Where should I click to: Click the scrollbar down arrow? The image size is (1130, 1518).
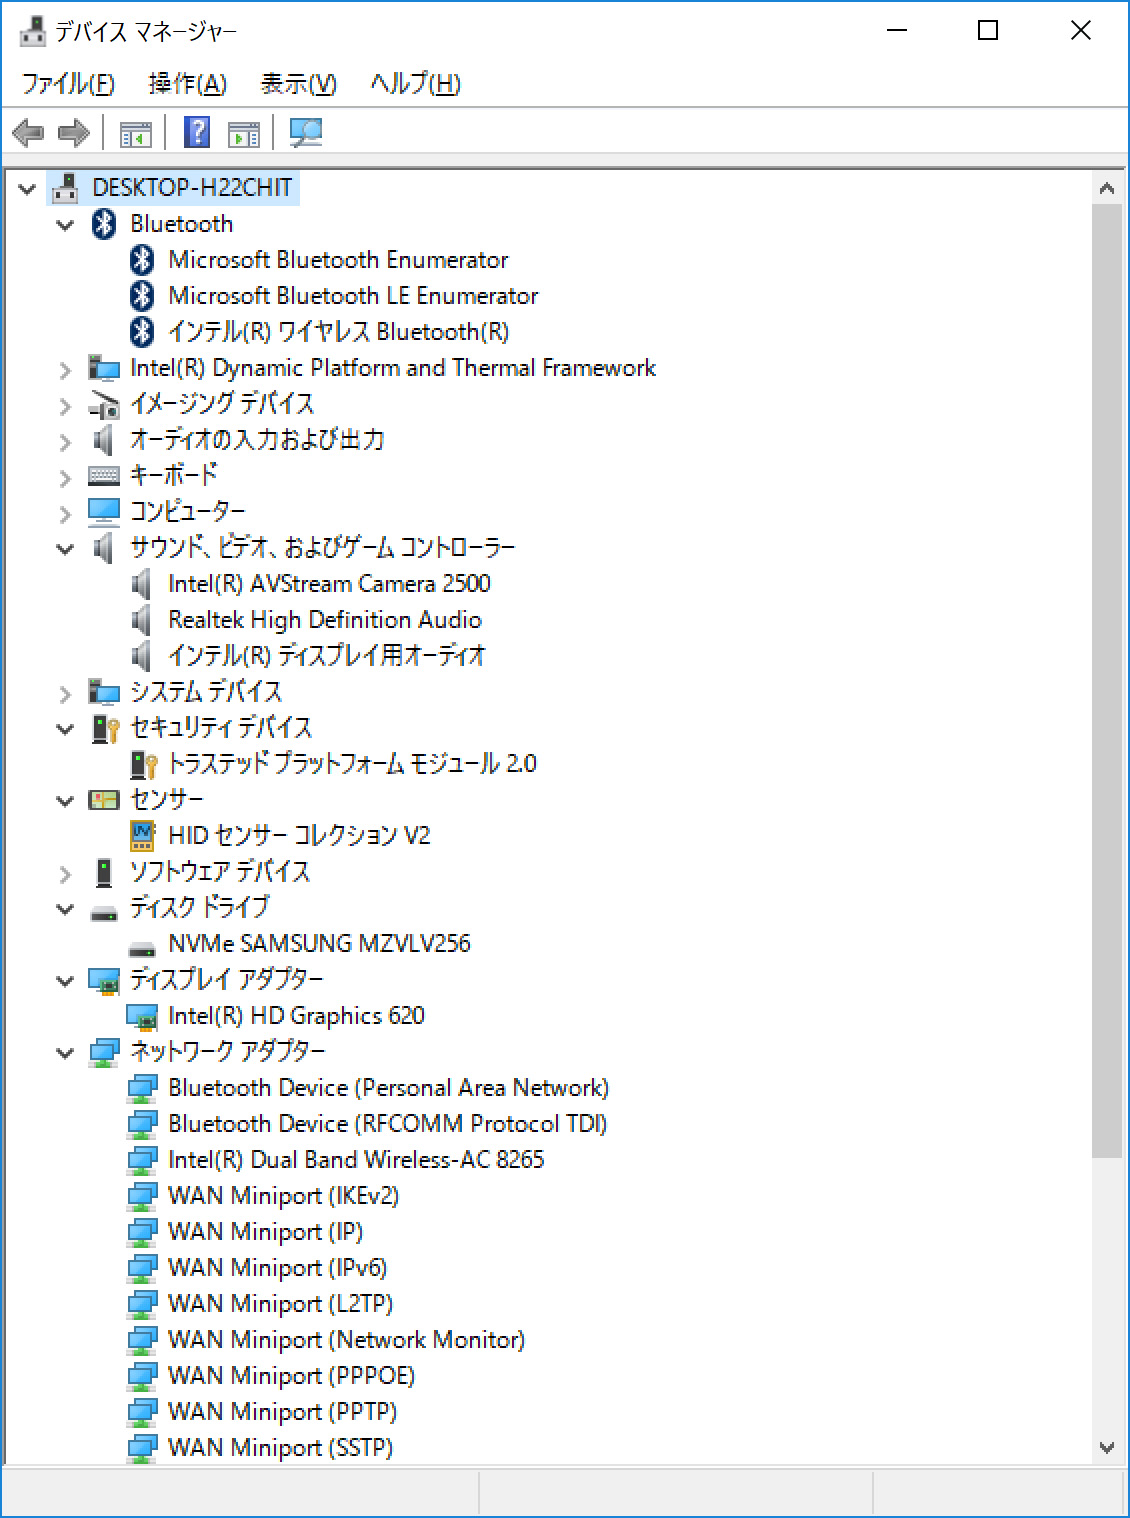point(1107,1447)
